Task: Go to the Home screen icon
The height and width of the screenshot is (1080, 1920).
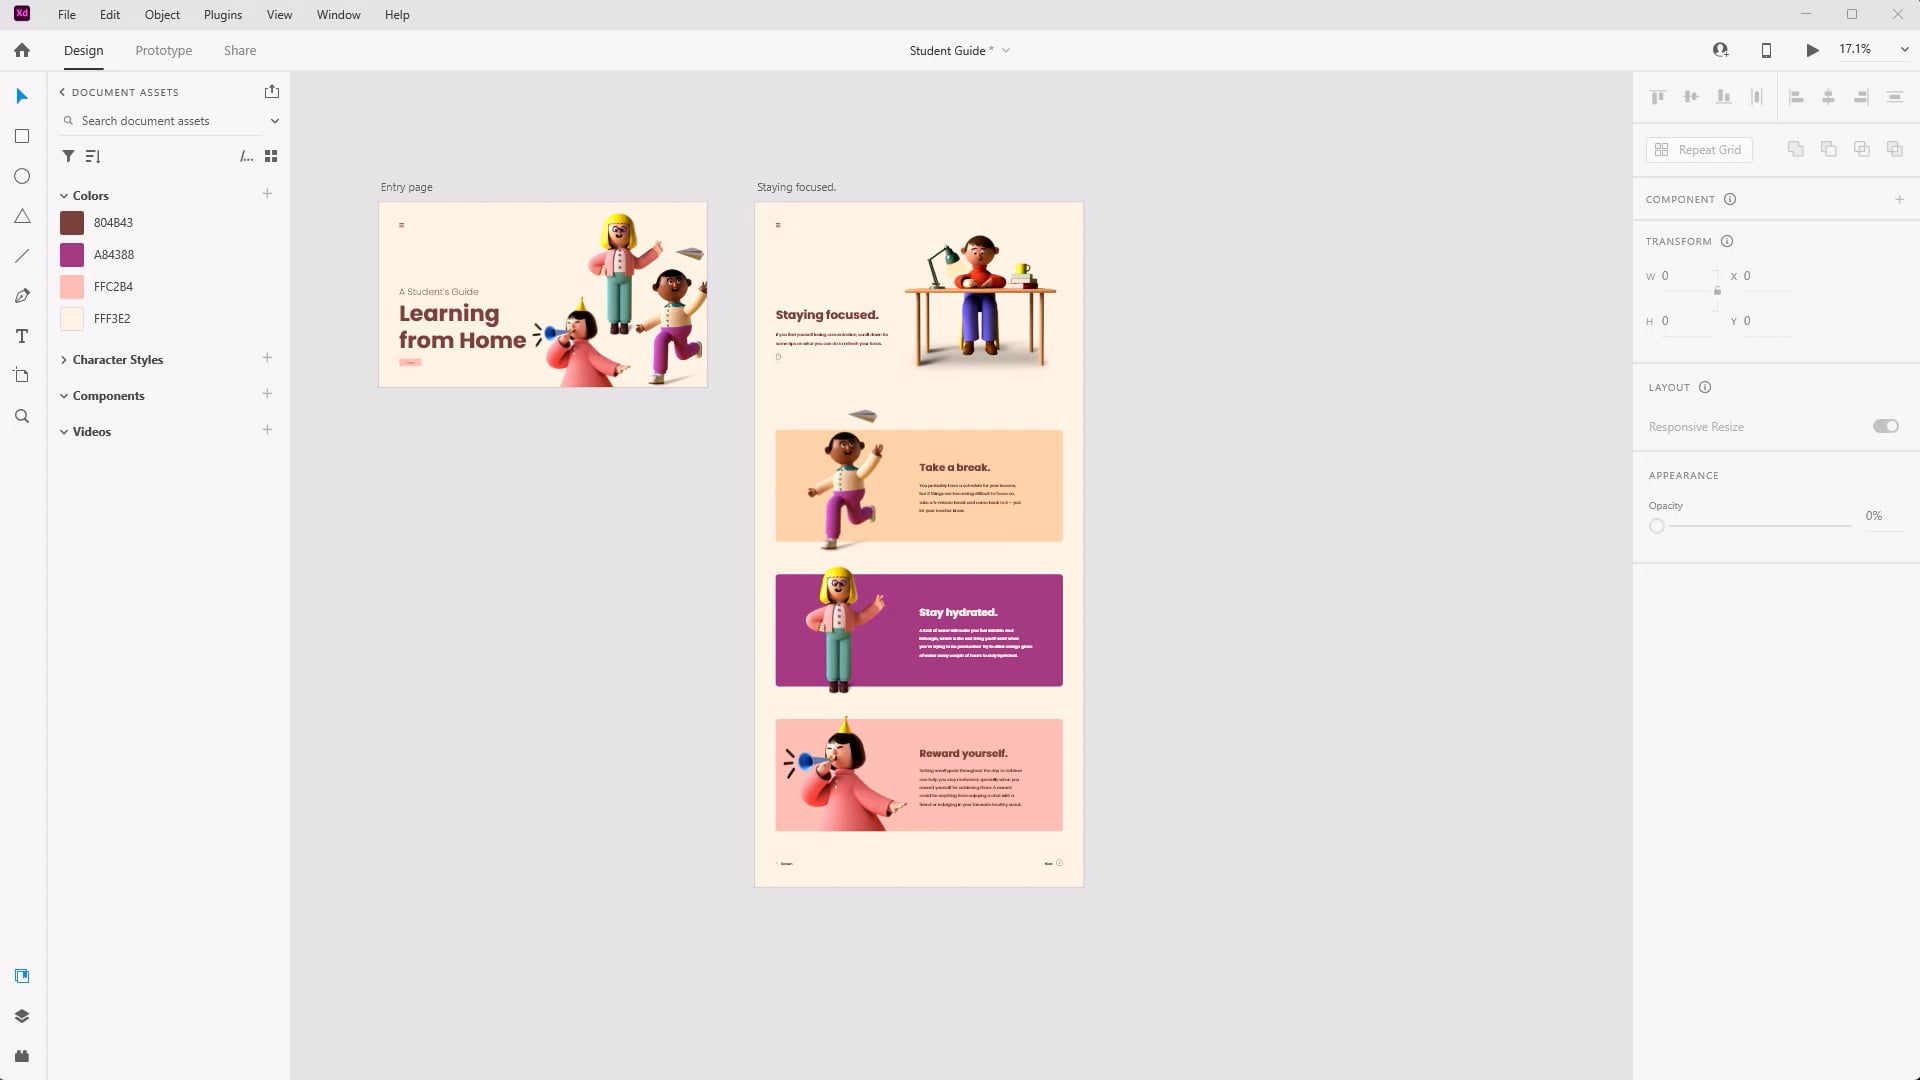Action: [22, 50]
